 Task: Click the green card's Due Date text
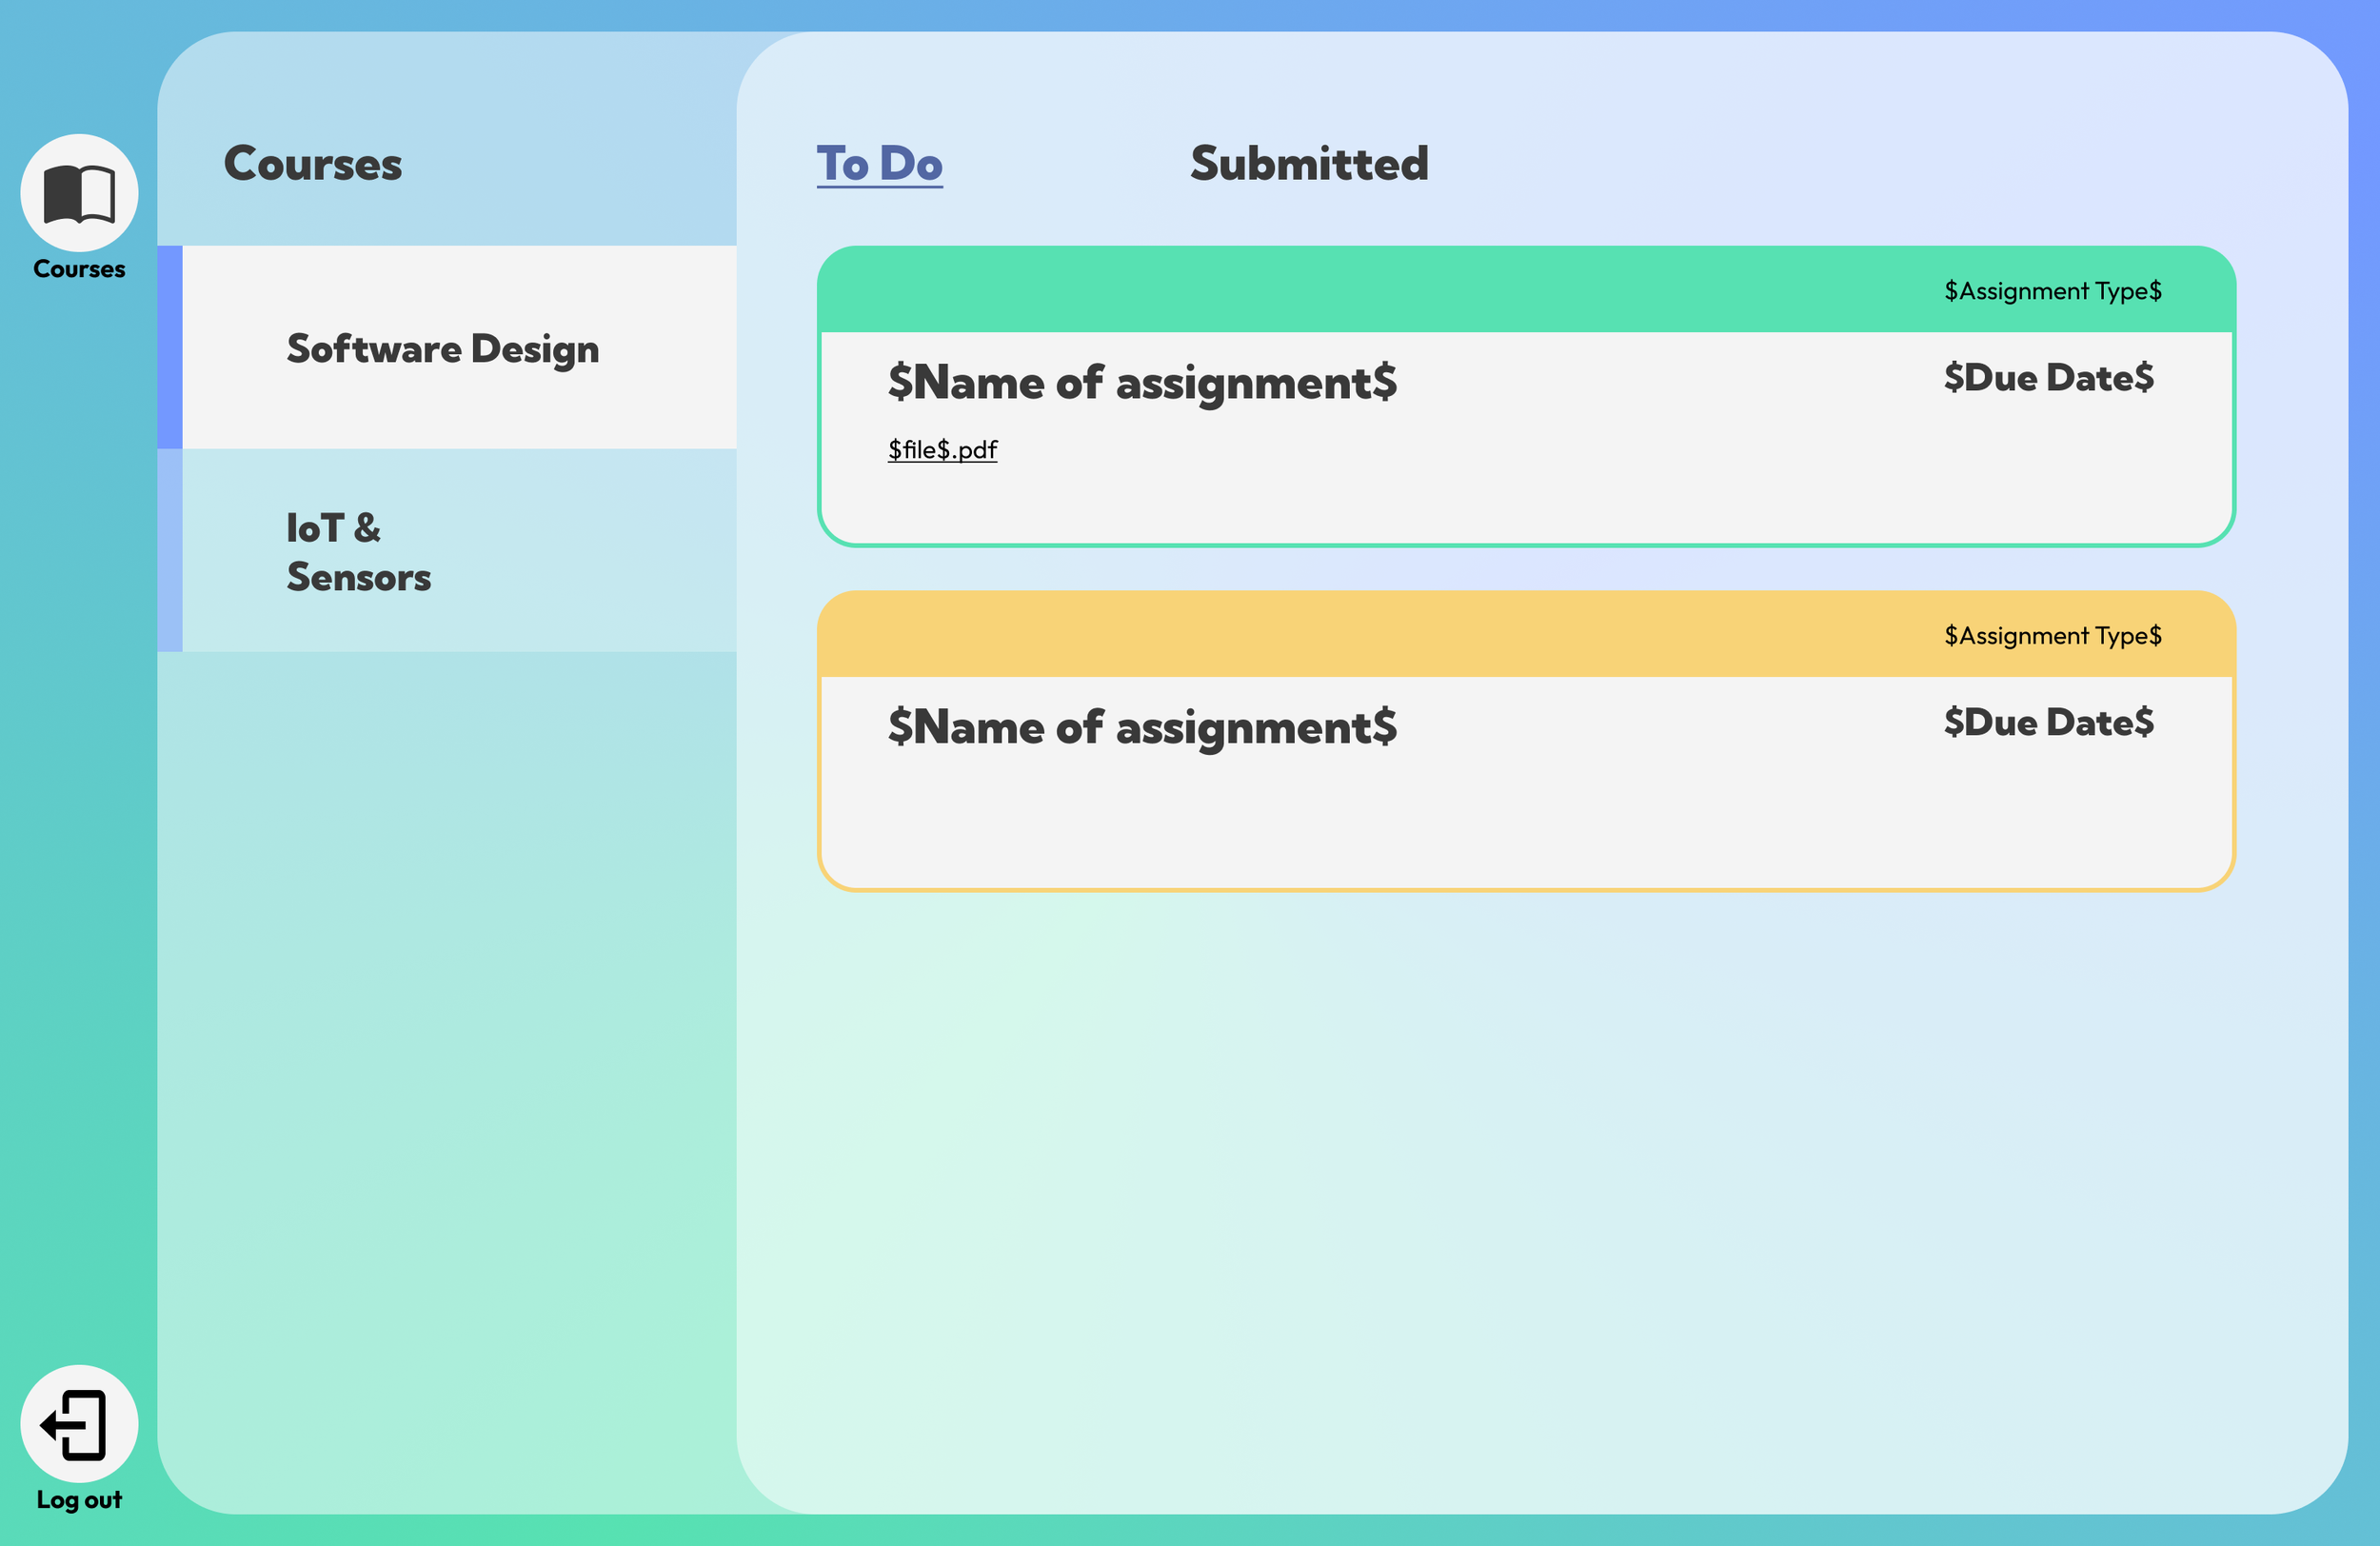[2048, 378]
